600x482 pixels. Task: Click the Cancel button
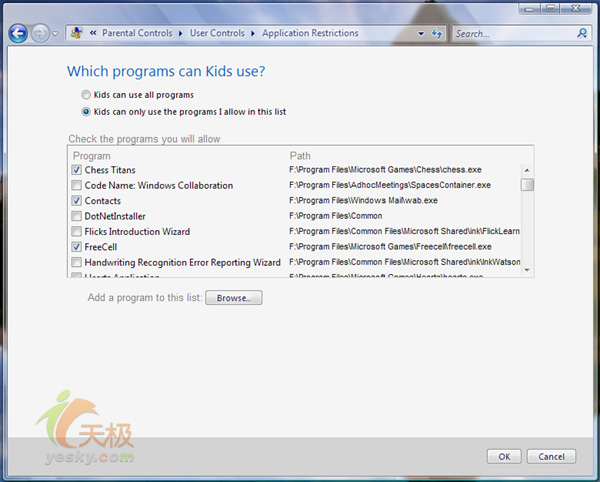click(551, 456)
